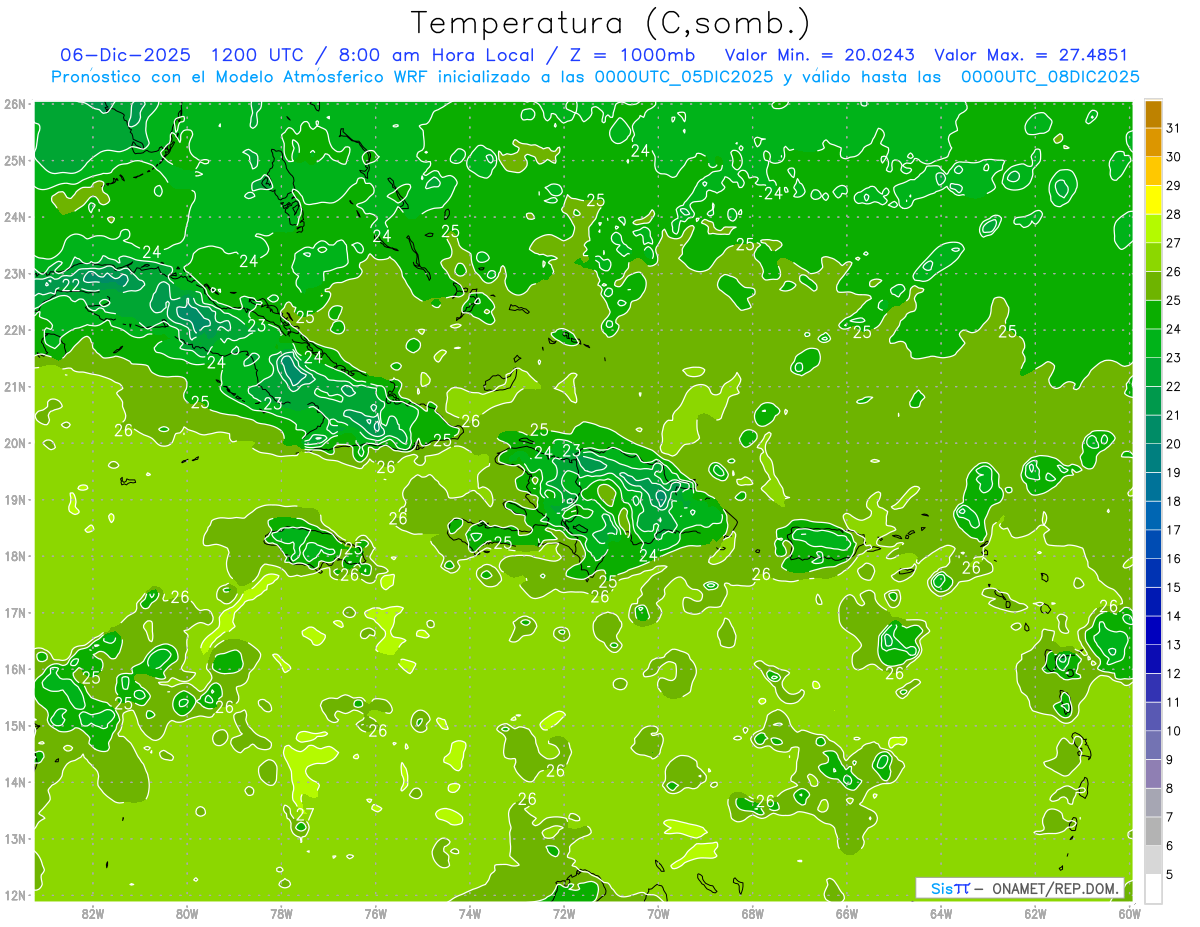Image resolution: width=1200 pixels, height=927 pixels.
Task: Click the dark blue swatch between 13 and 14
Action: (x=1153, y=631)
